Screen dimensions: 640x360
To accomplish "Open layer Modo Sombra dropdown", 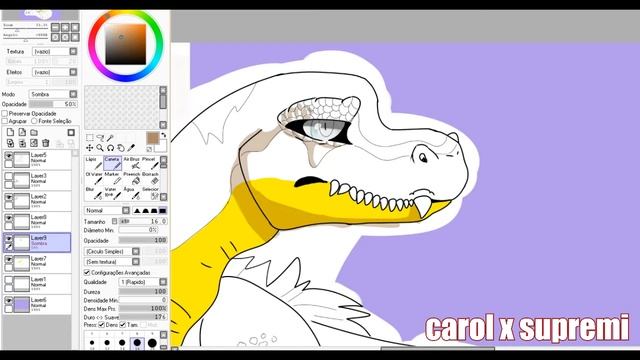I will coord(53,94).
